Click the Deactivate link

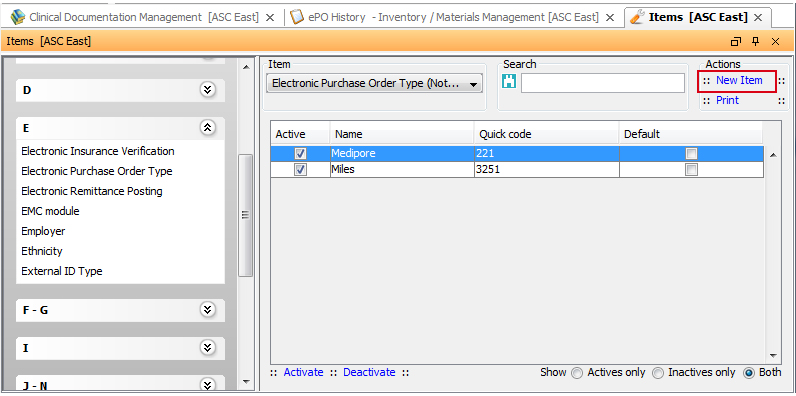369,372
